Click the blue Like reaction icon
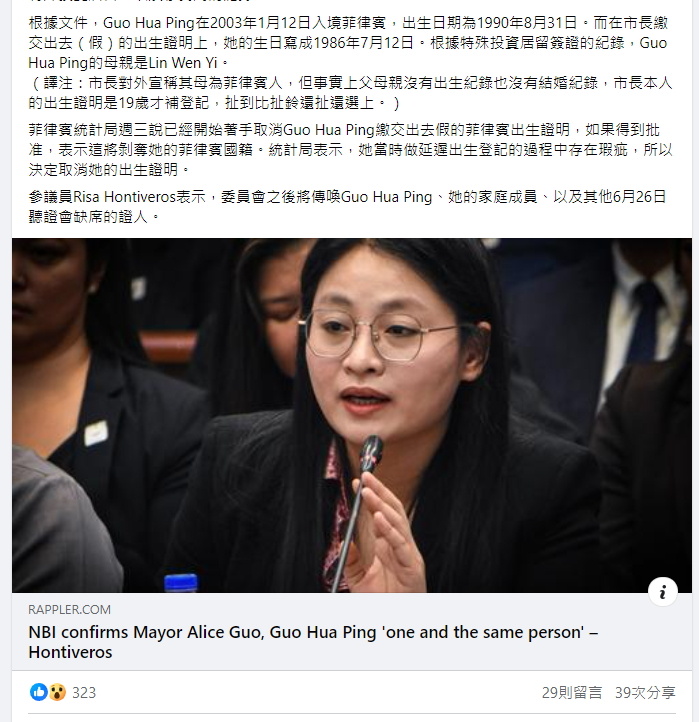699x722 pixels. [x=39, y=692]
